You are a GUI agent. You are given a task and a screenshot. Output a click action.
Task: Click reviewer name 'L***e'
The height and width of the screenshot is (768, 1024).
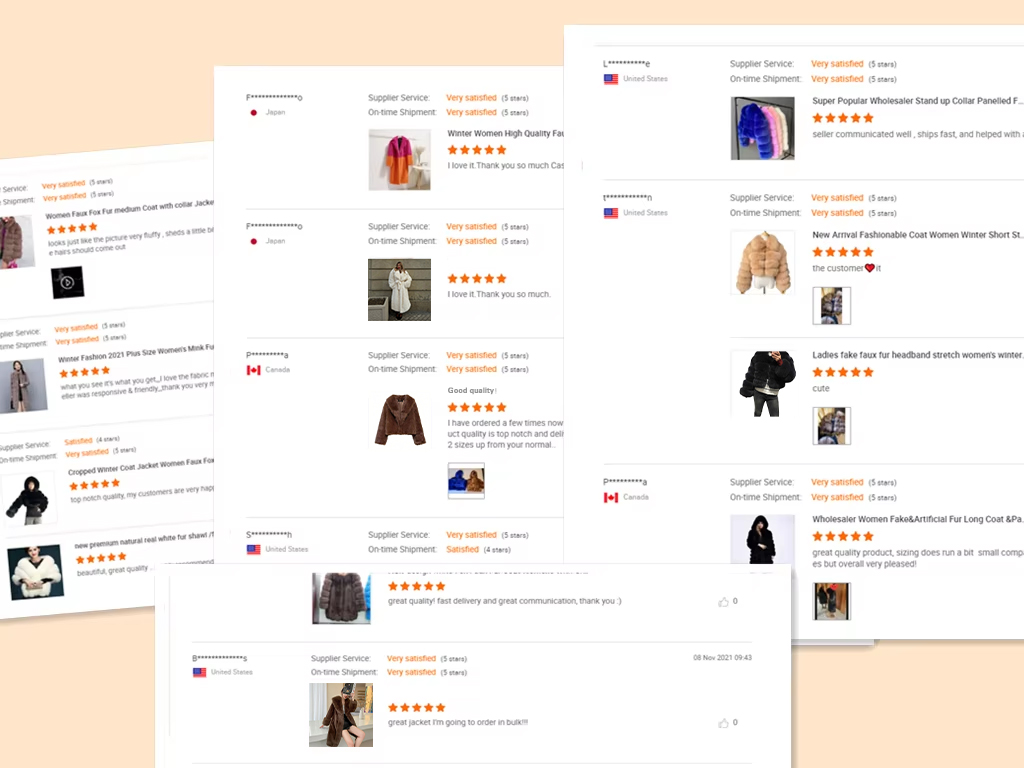626,64
